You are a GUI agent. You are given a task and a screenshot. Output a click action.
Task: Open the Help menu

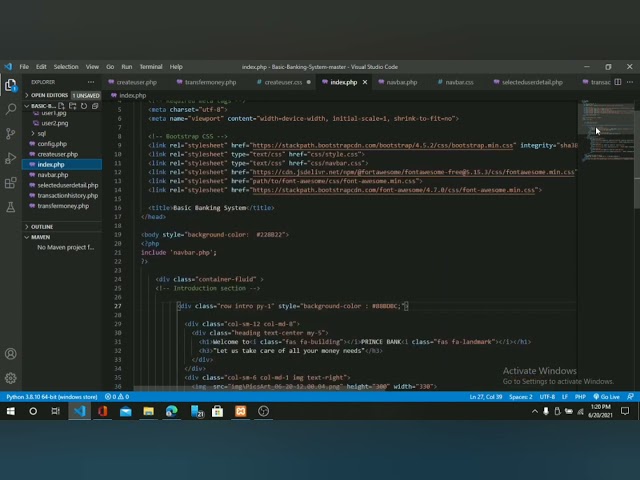[x=176, y=67]
